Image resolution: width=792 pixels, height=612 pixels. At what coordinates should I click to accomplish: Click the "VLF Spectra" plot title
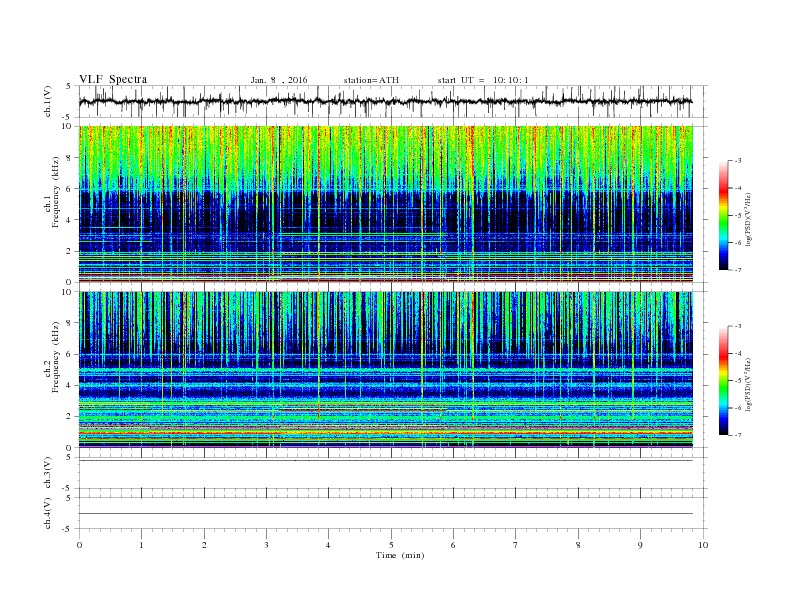click(113, 79)
